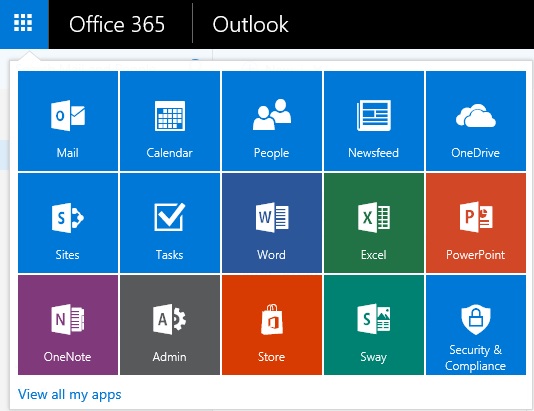Open the Sites SharePoint tile
The width and height of the screenshot is (534, 411).
pyautogui.click(x=68, y=223)
